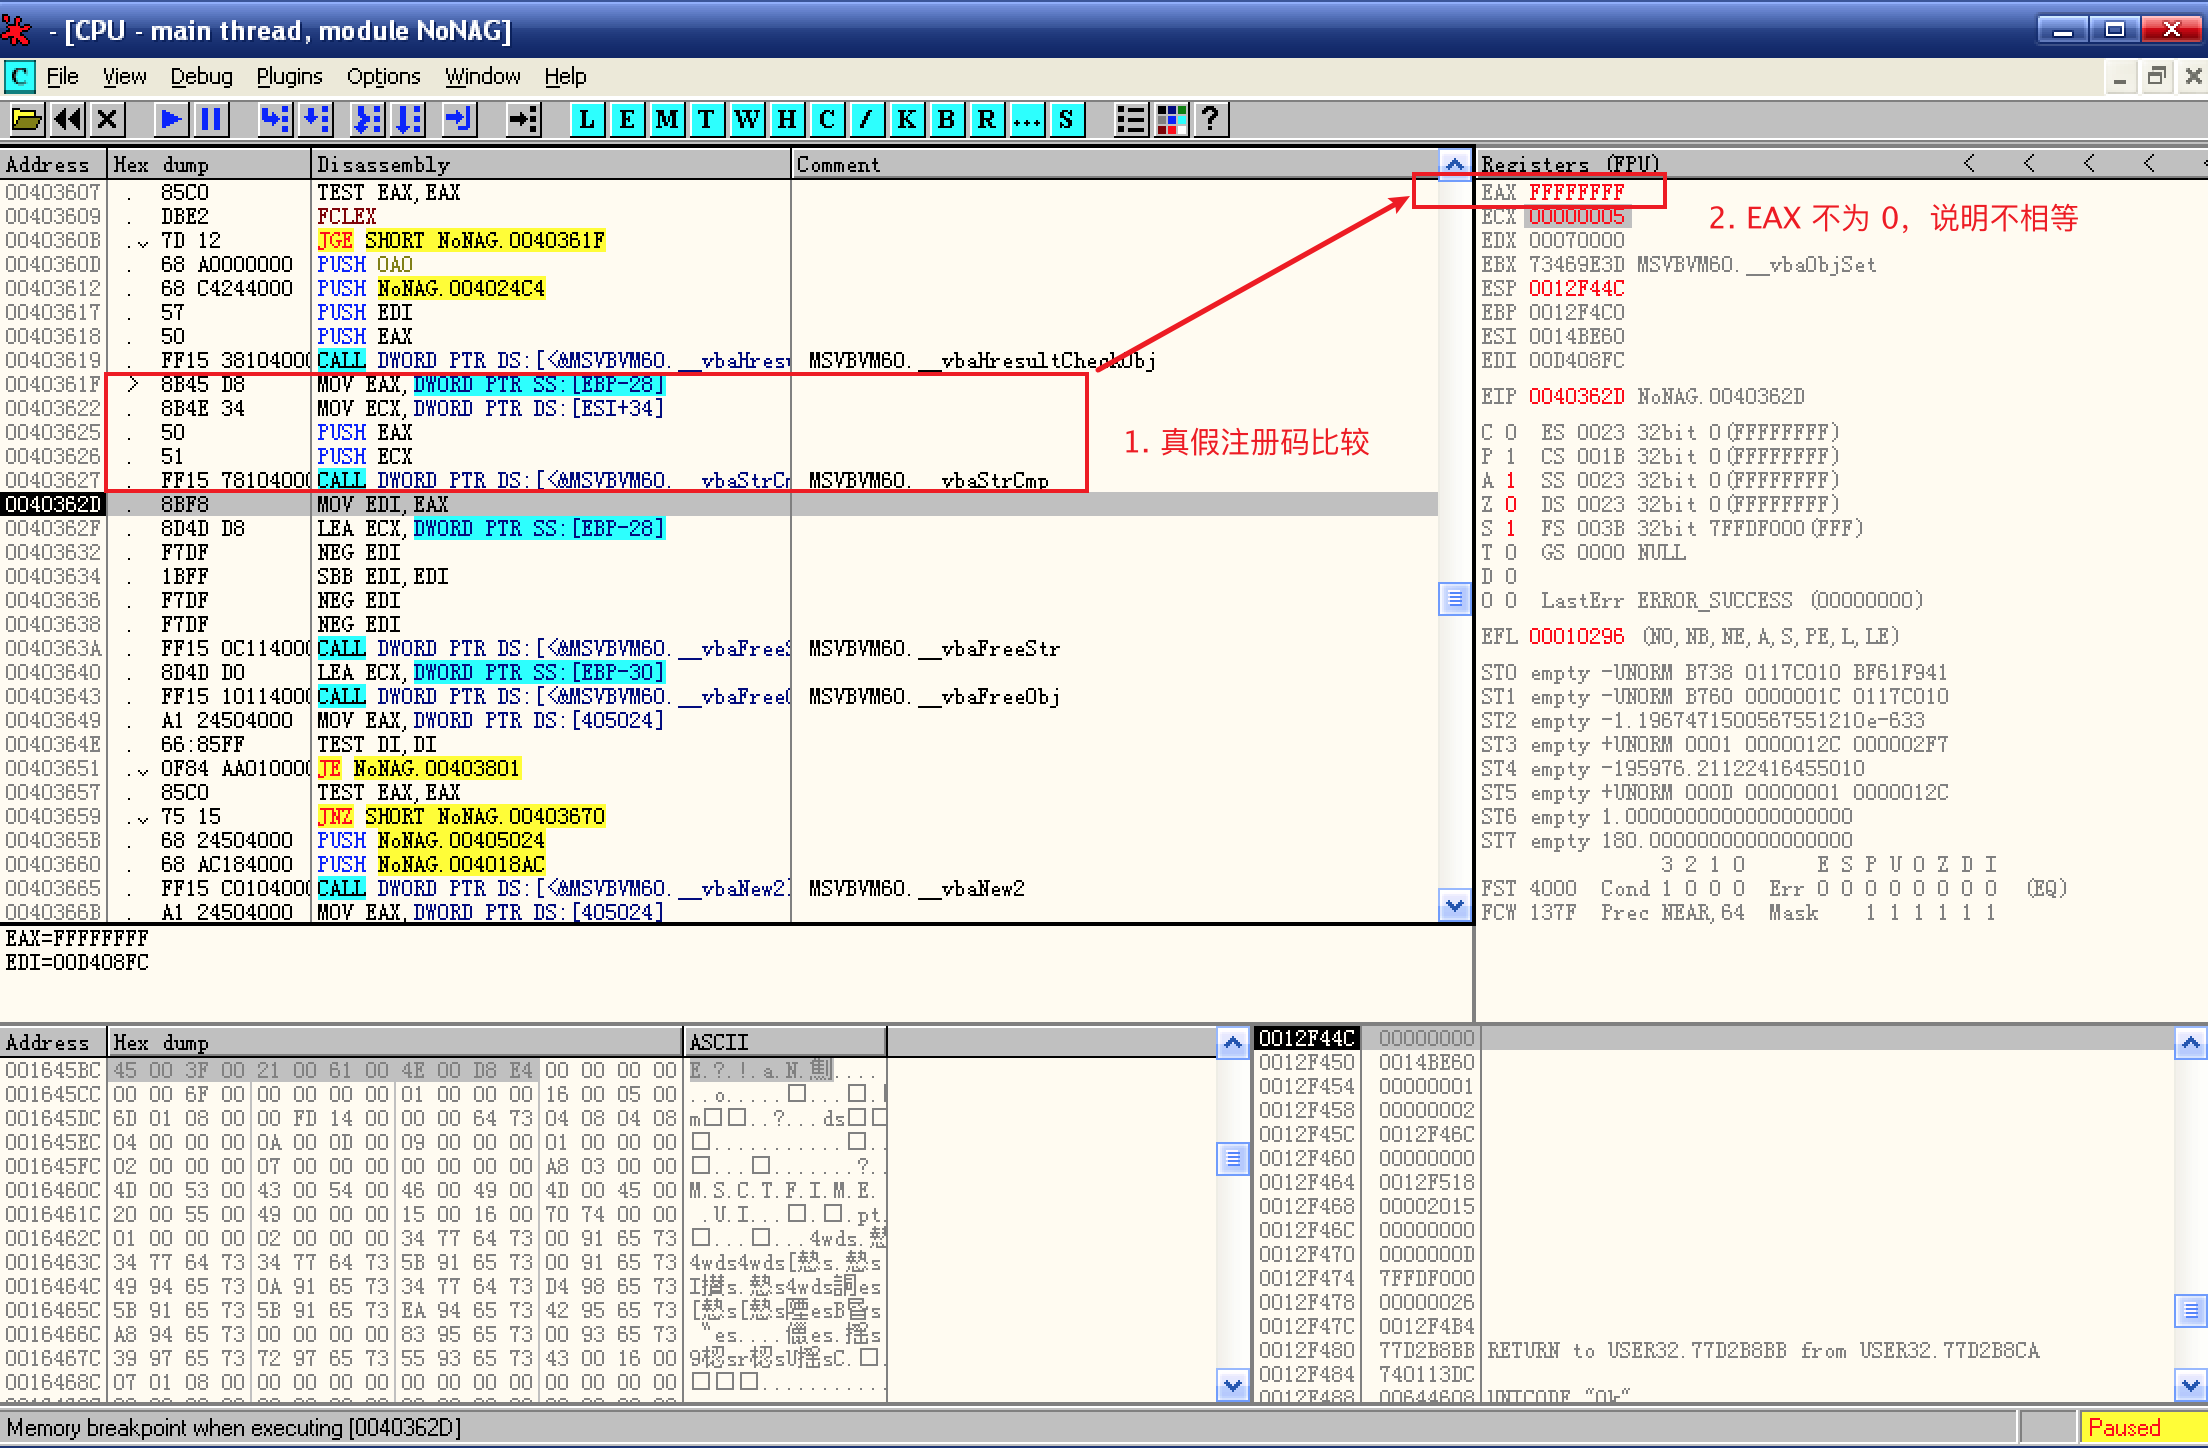
Task: Show Breakpoints window with B button
Action: [x=946, y=120]
